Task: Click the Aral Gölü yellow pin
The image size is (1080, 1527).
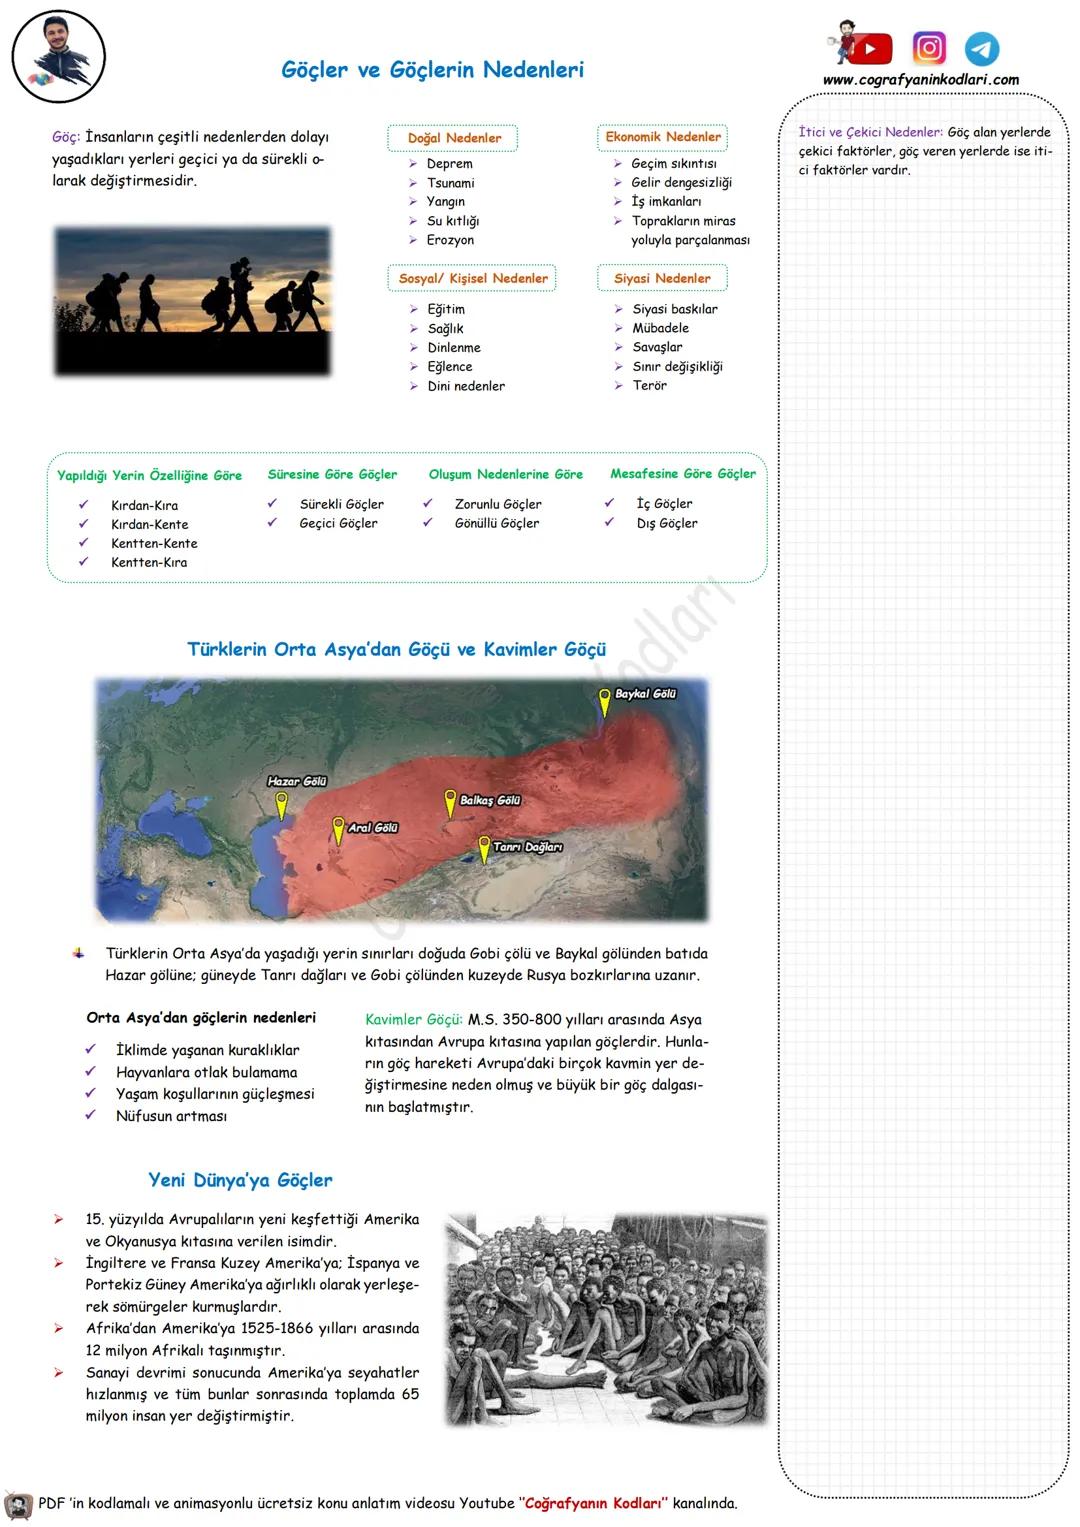Action: tap(338, 830)
